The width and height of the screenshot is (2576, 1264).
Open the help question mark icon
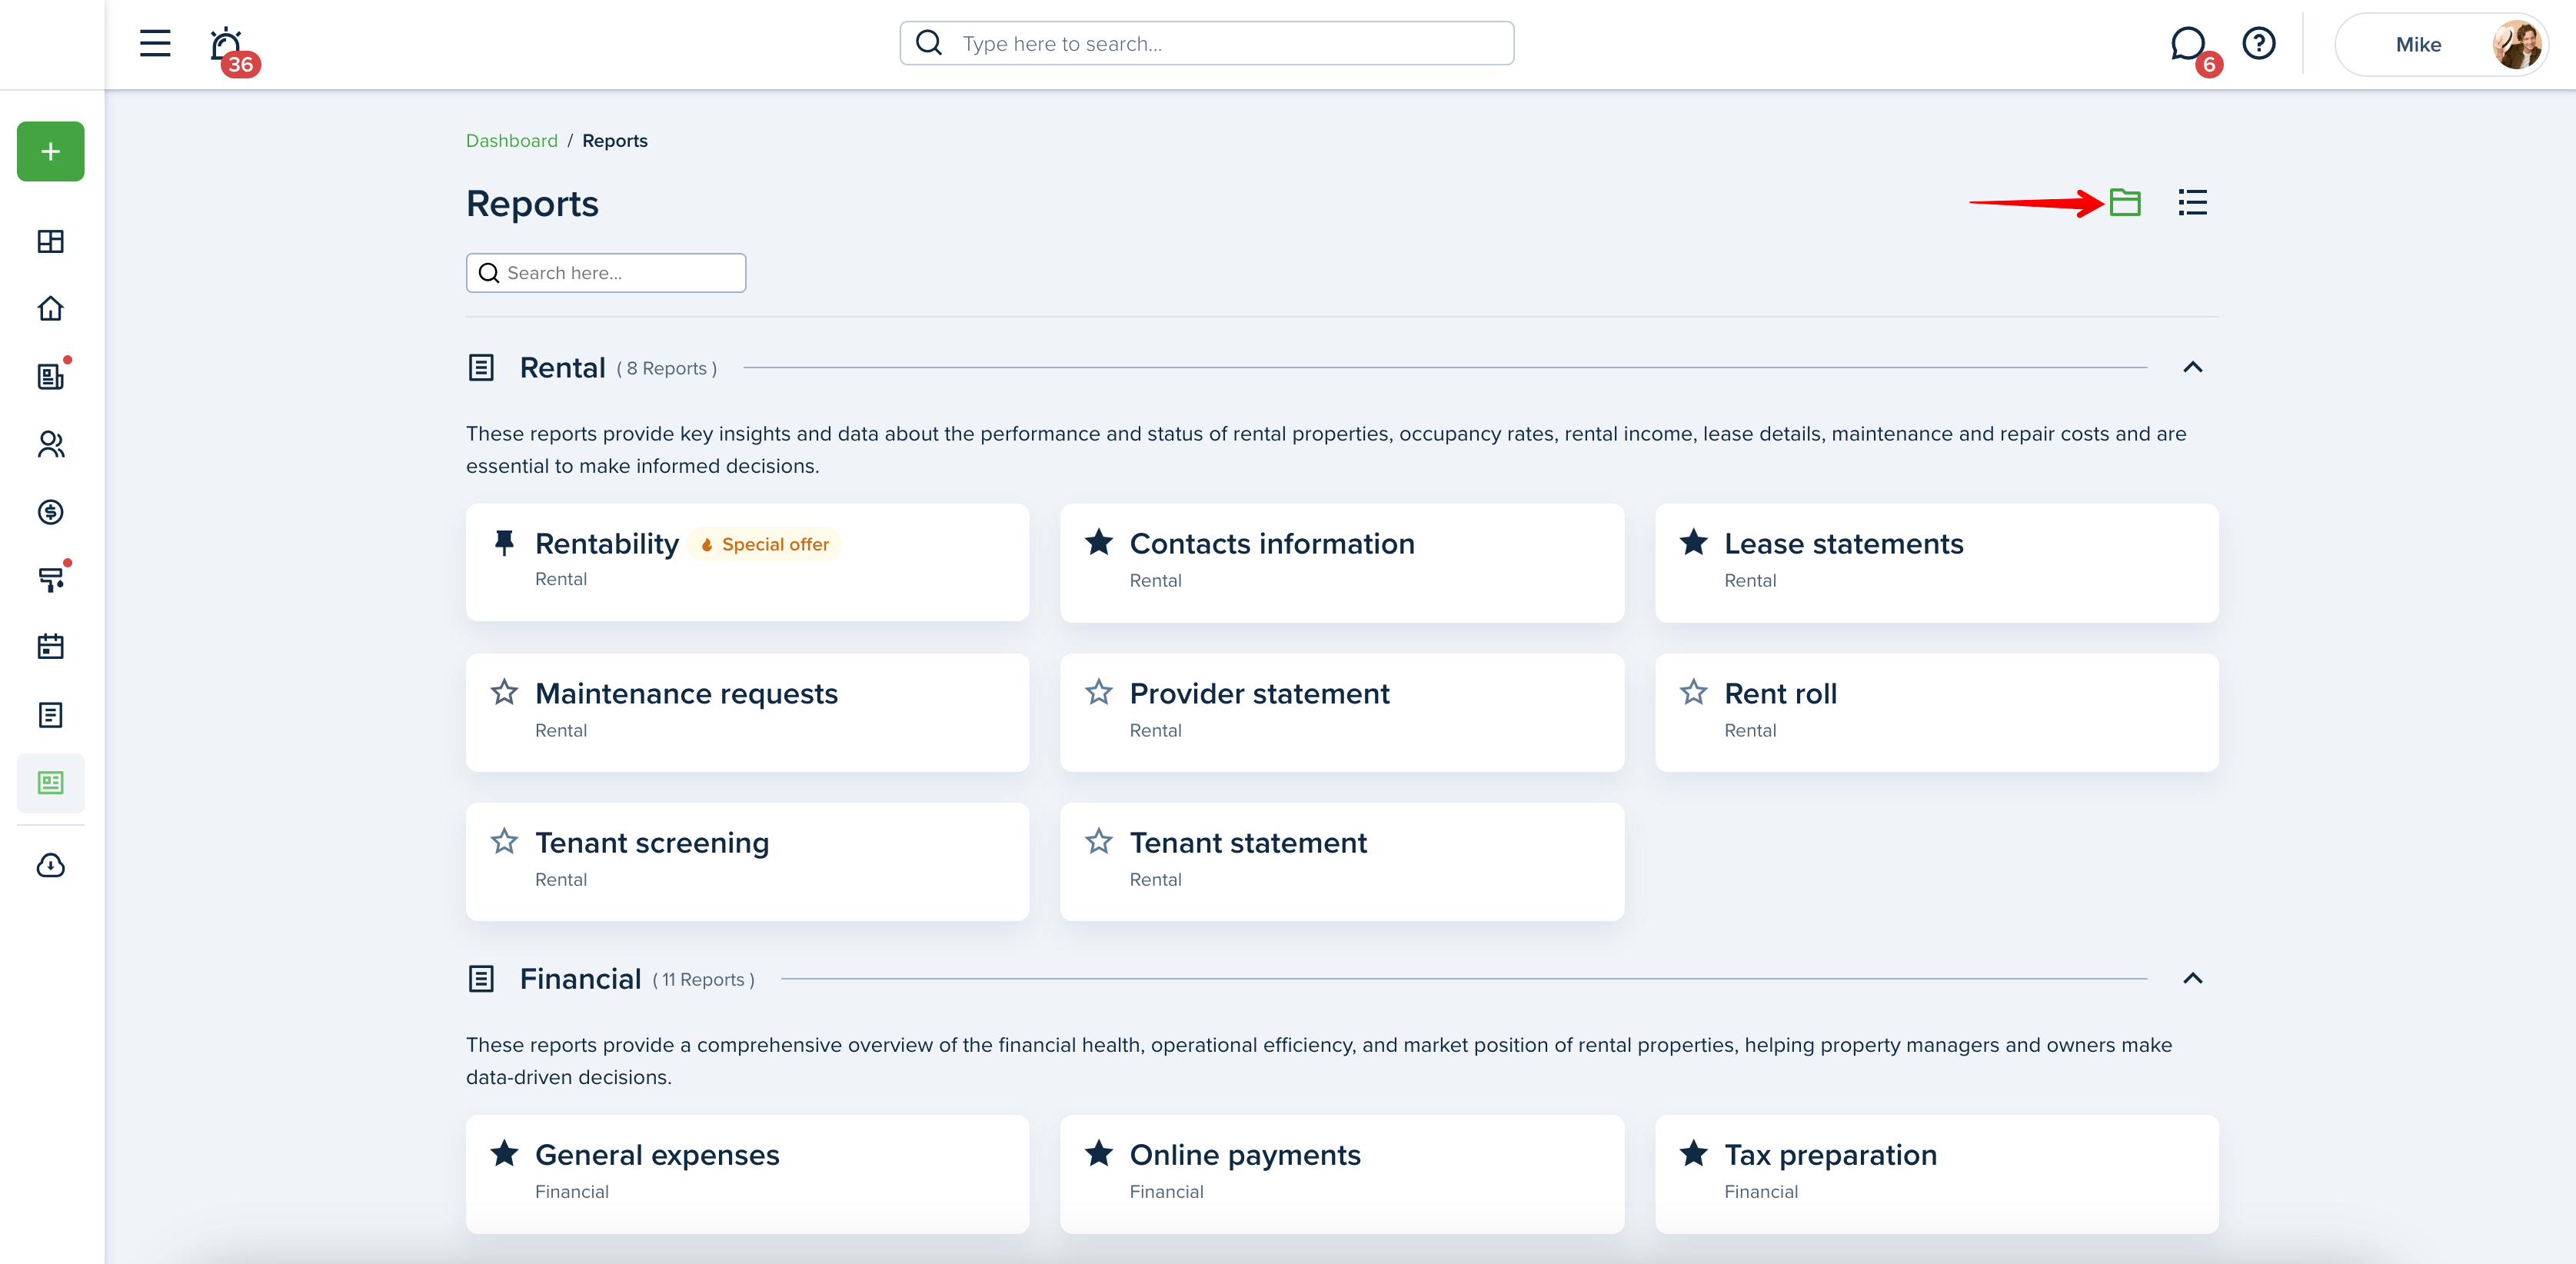[x=2259, y=43]
